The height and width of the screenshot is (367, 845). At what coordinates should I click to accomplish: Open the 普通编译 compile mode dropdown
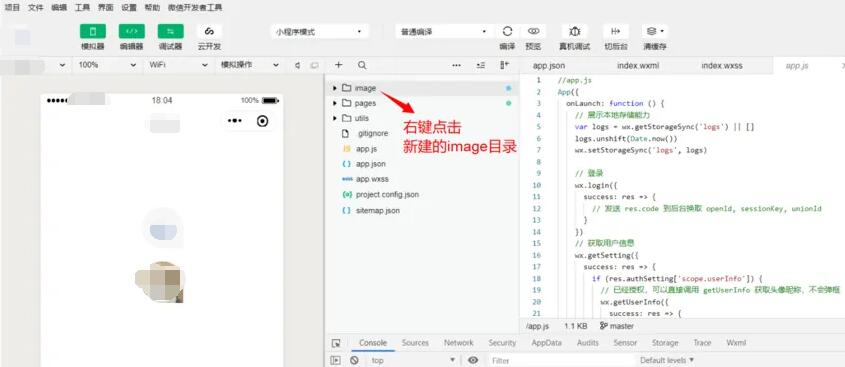444,32
